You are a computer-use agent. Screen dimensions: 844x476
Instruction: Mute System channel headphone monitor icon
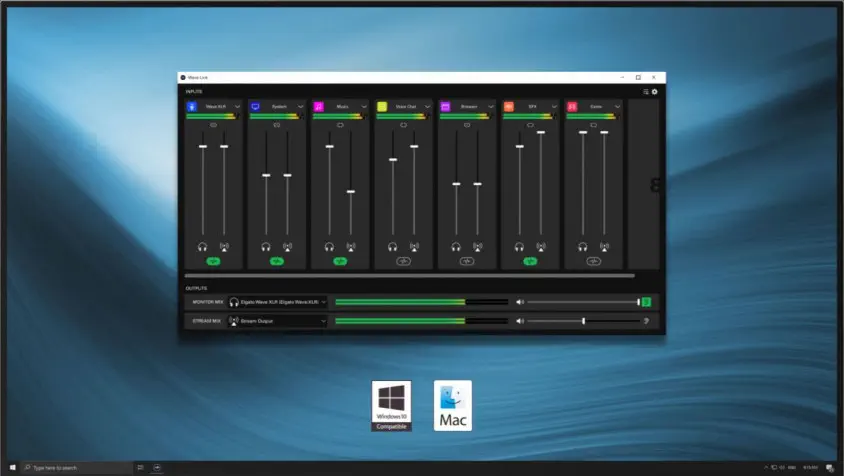point(266,247)
